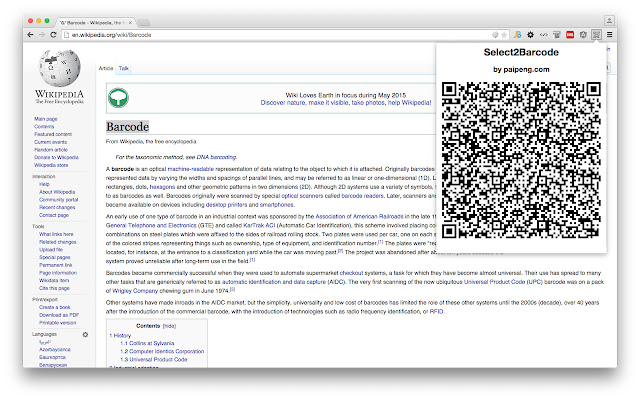Hide the Contents table via [hide]
The height and width of the screenshot is (400, 640).
click(169, 326)
